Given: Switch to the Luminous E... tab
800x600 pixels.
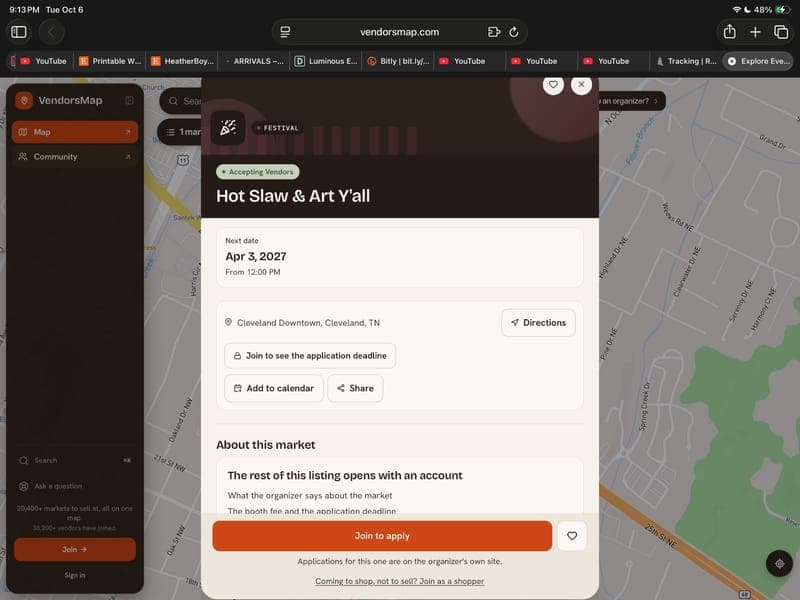Looking at the screenshot, I should 326,61.
